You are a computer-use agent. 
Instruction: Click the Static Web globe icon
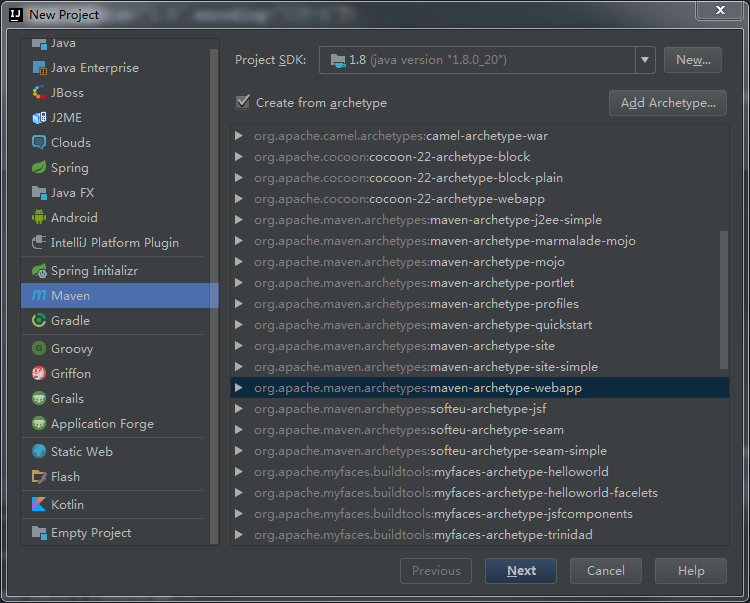(39, 451)
